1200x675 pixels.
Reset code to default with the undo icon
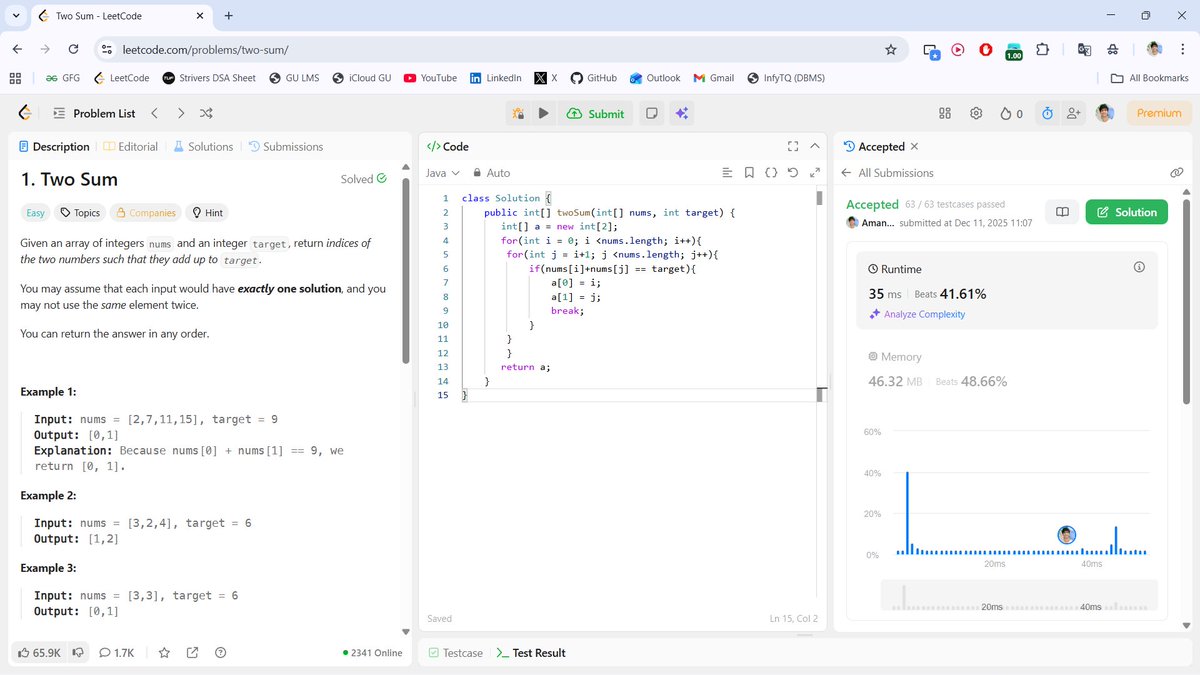pos(793,172)
